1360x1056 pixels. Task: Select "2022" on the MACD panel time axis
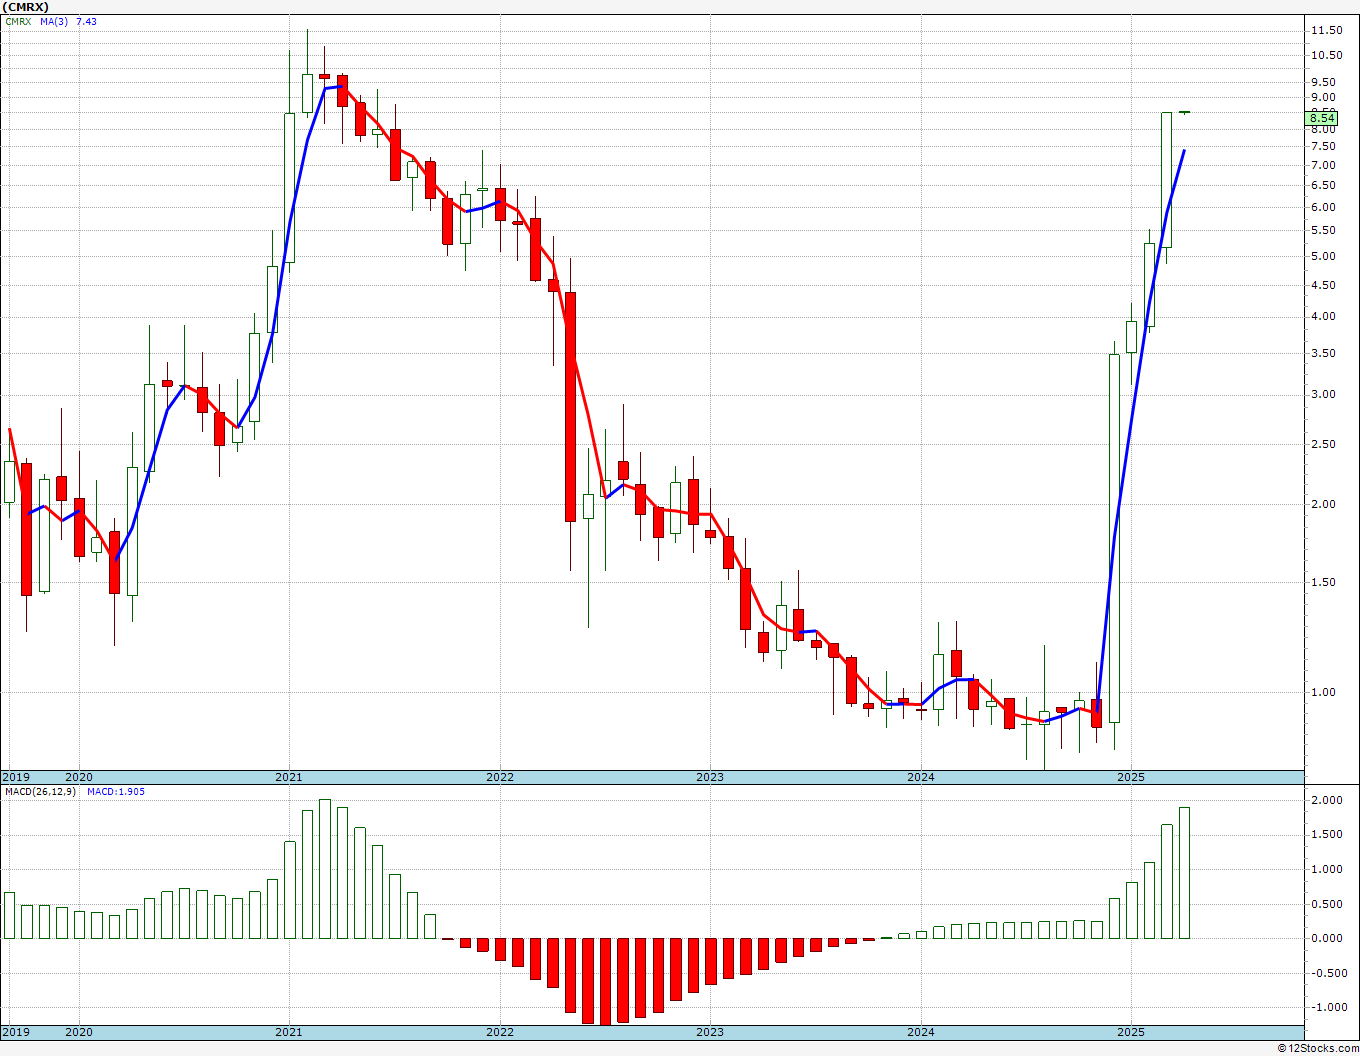click(499, 1032)
